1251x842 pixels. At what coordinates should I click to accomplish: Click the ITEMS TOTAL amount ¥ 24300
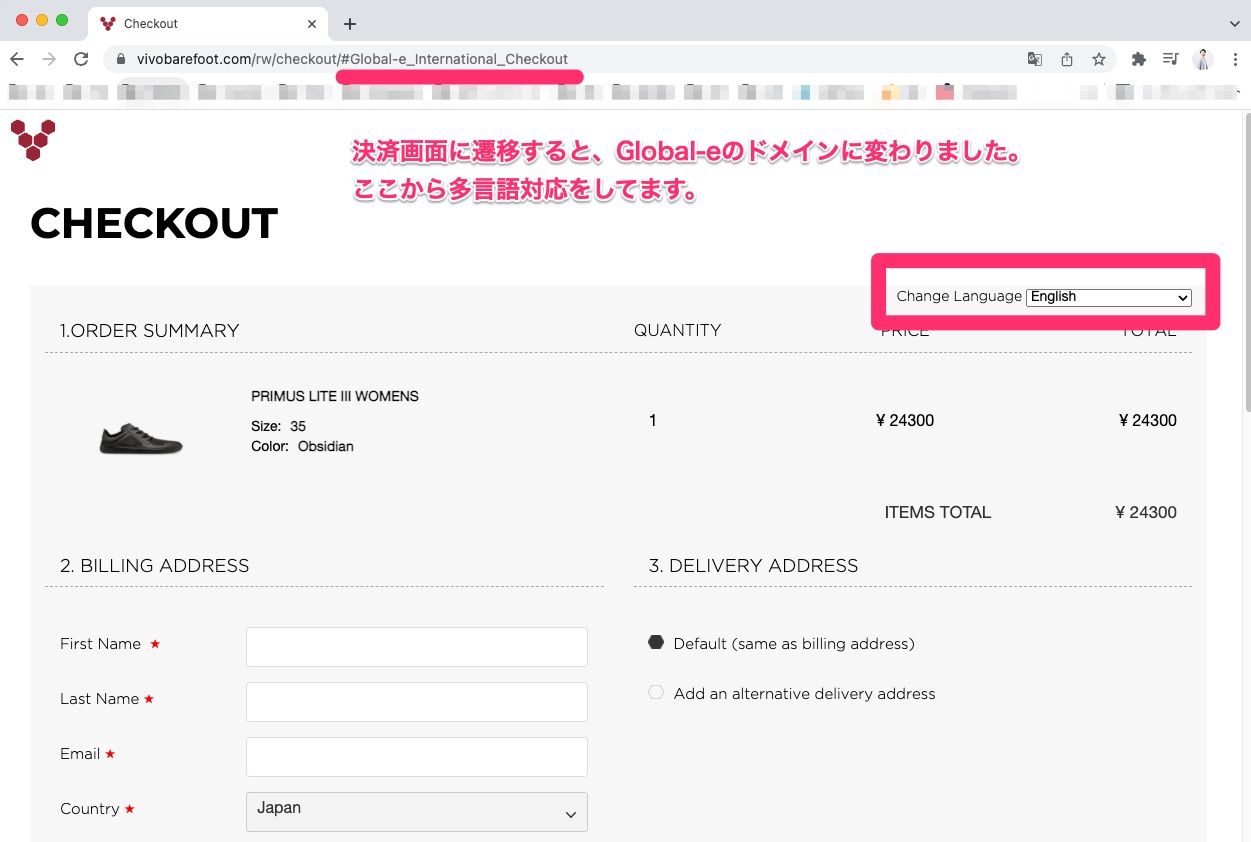[1146, 512]
